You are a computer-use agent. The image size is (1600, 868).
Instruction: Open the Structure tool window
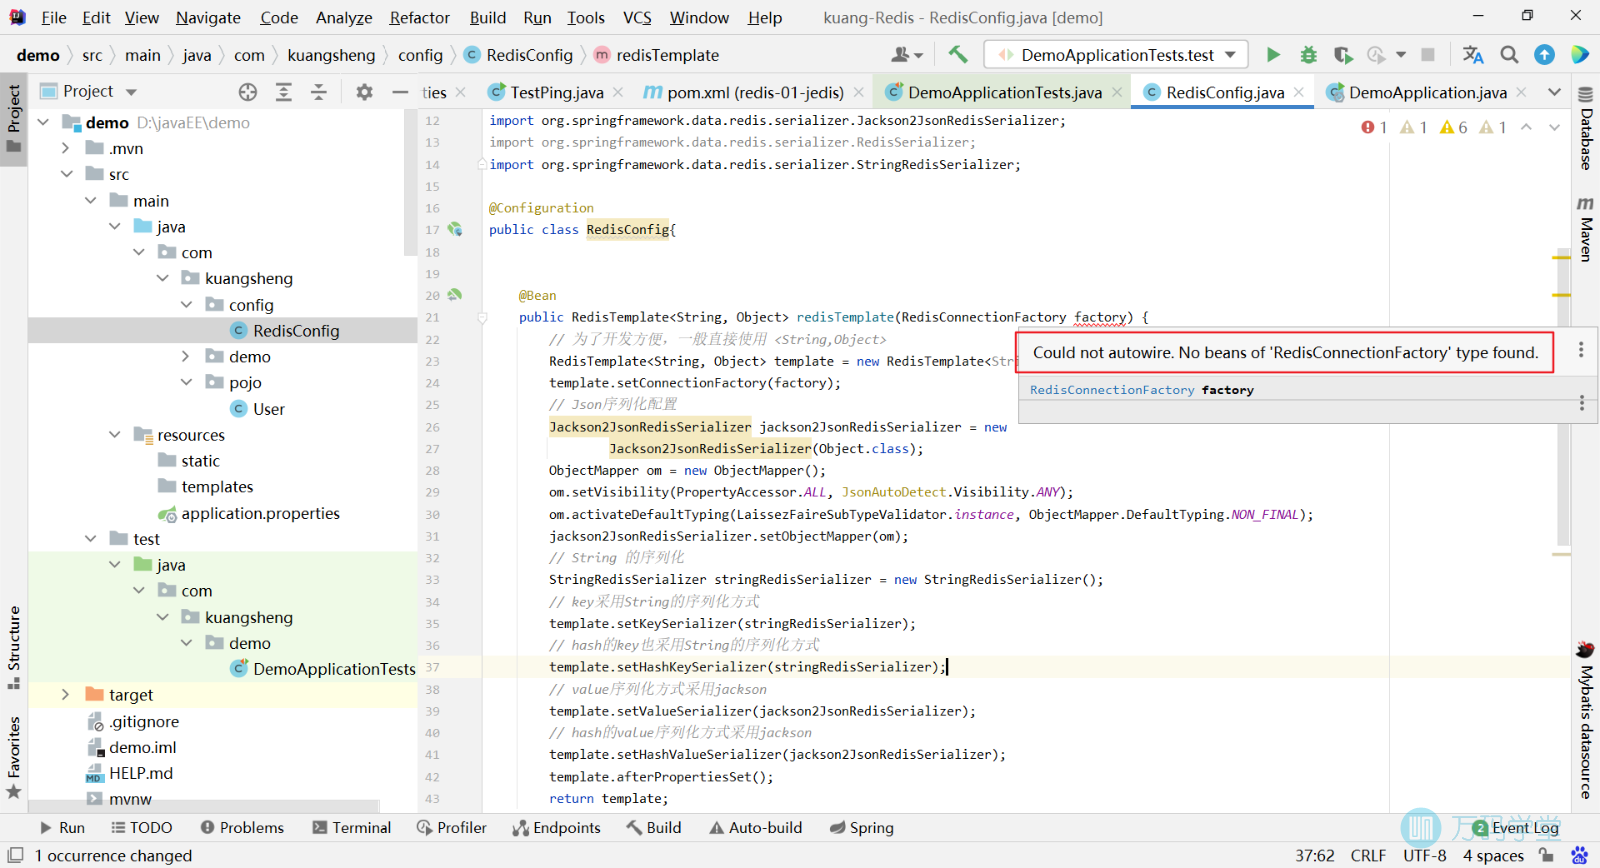tap(14, 647)
